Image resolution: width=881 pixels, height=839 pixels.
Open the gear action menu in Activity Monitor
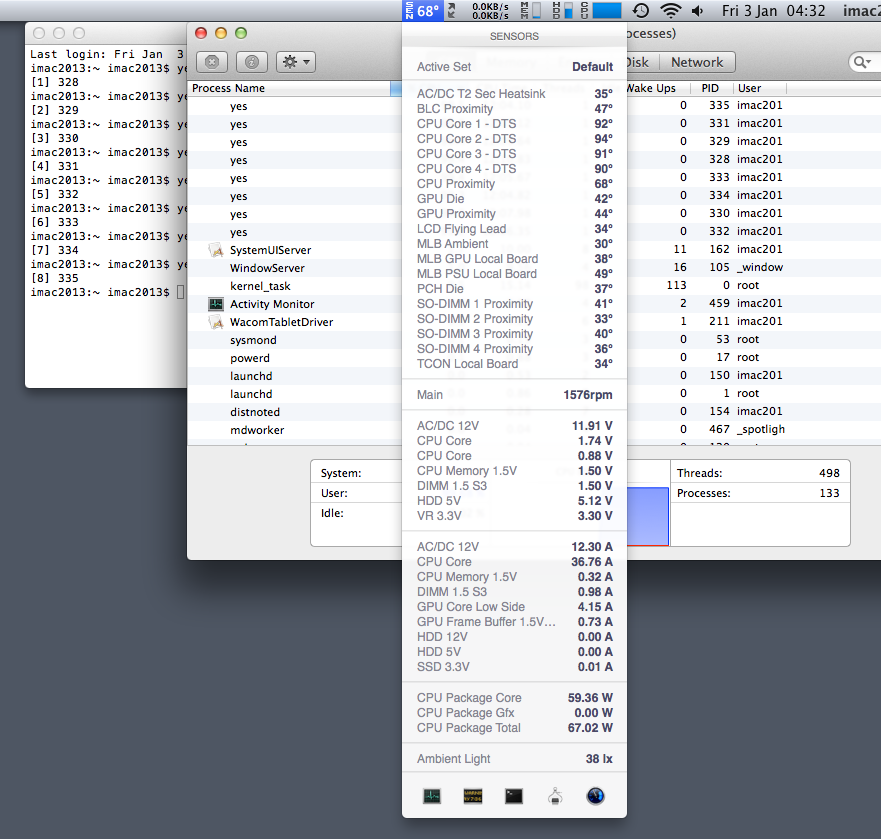296,62
